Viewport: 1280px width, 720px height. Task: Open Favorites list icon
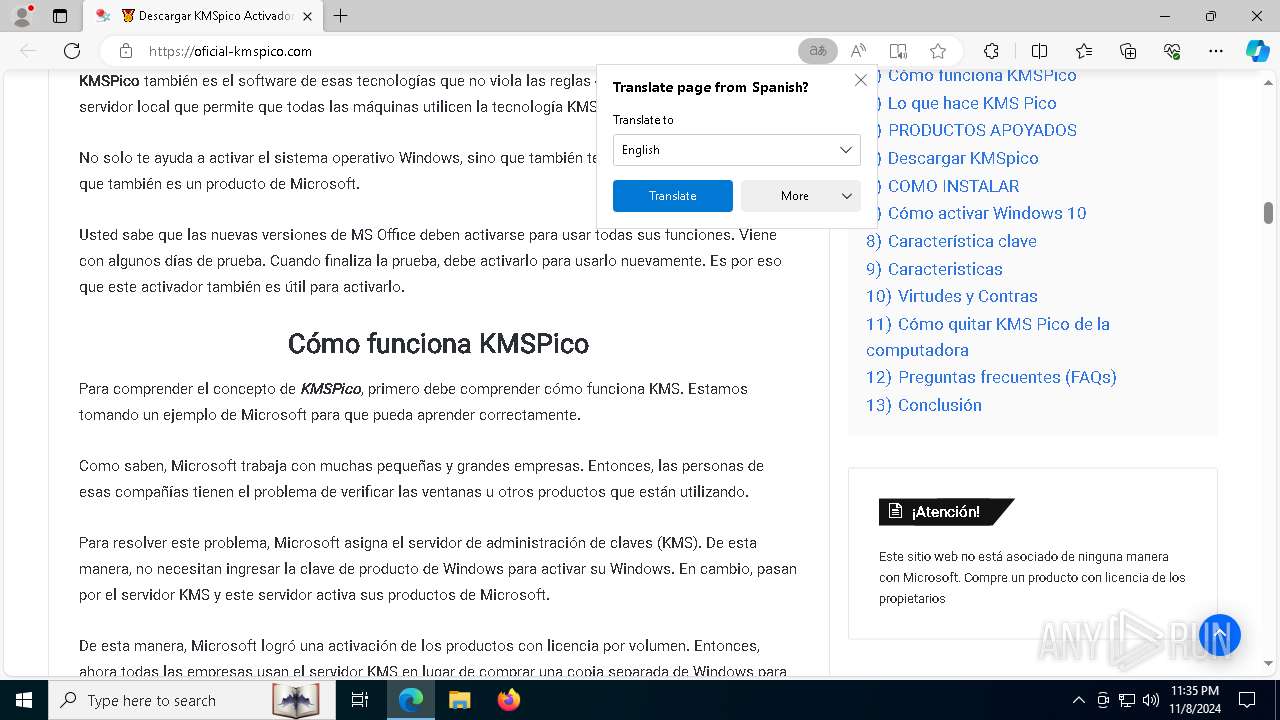tap(1084, 51)
